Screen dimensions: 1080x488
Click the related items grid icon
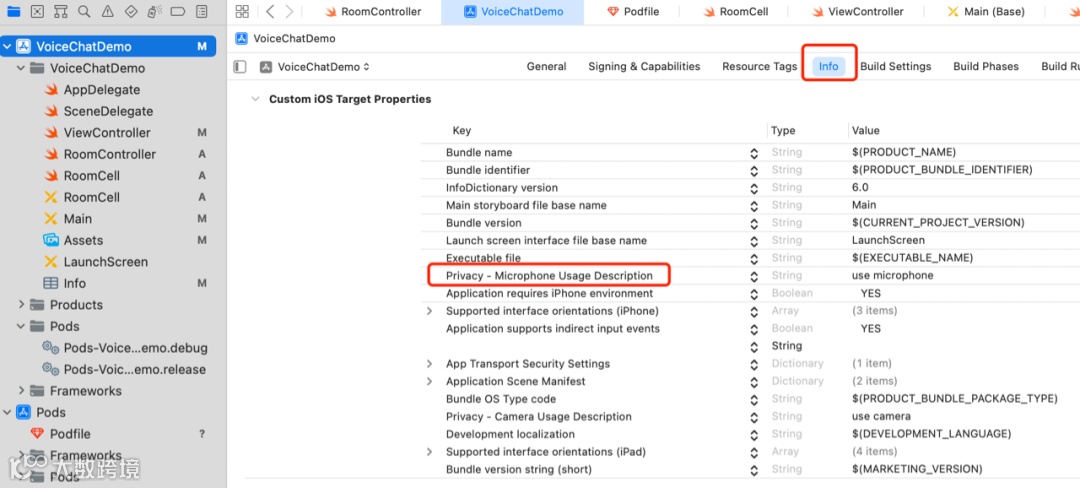click(242, 12)
